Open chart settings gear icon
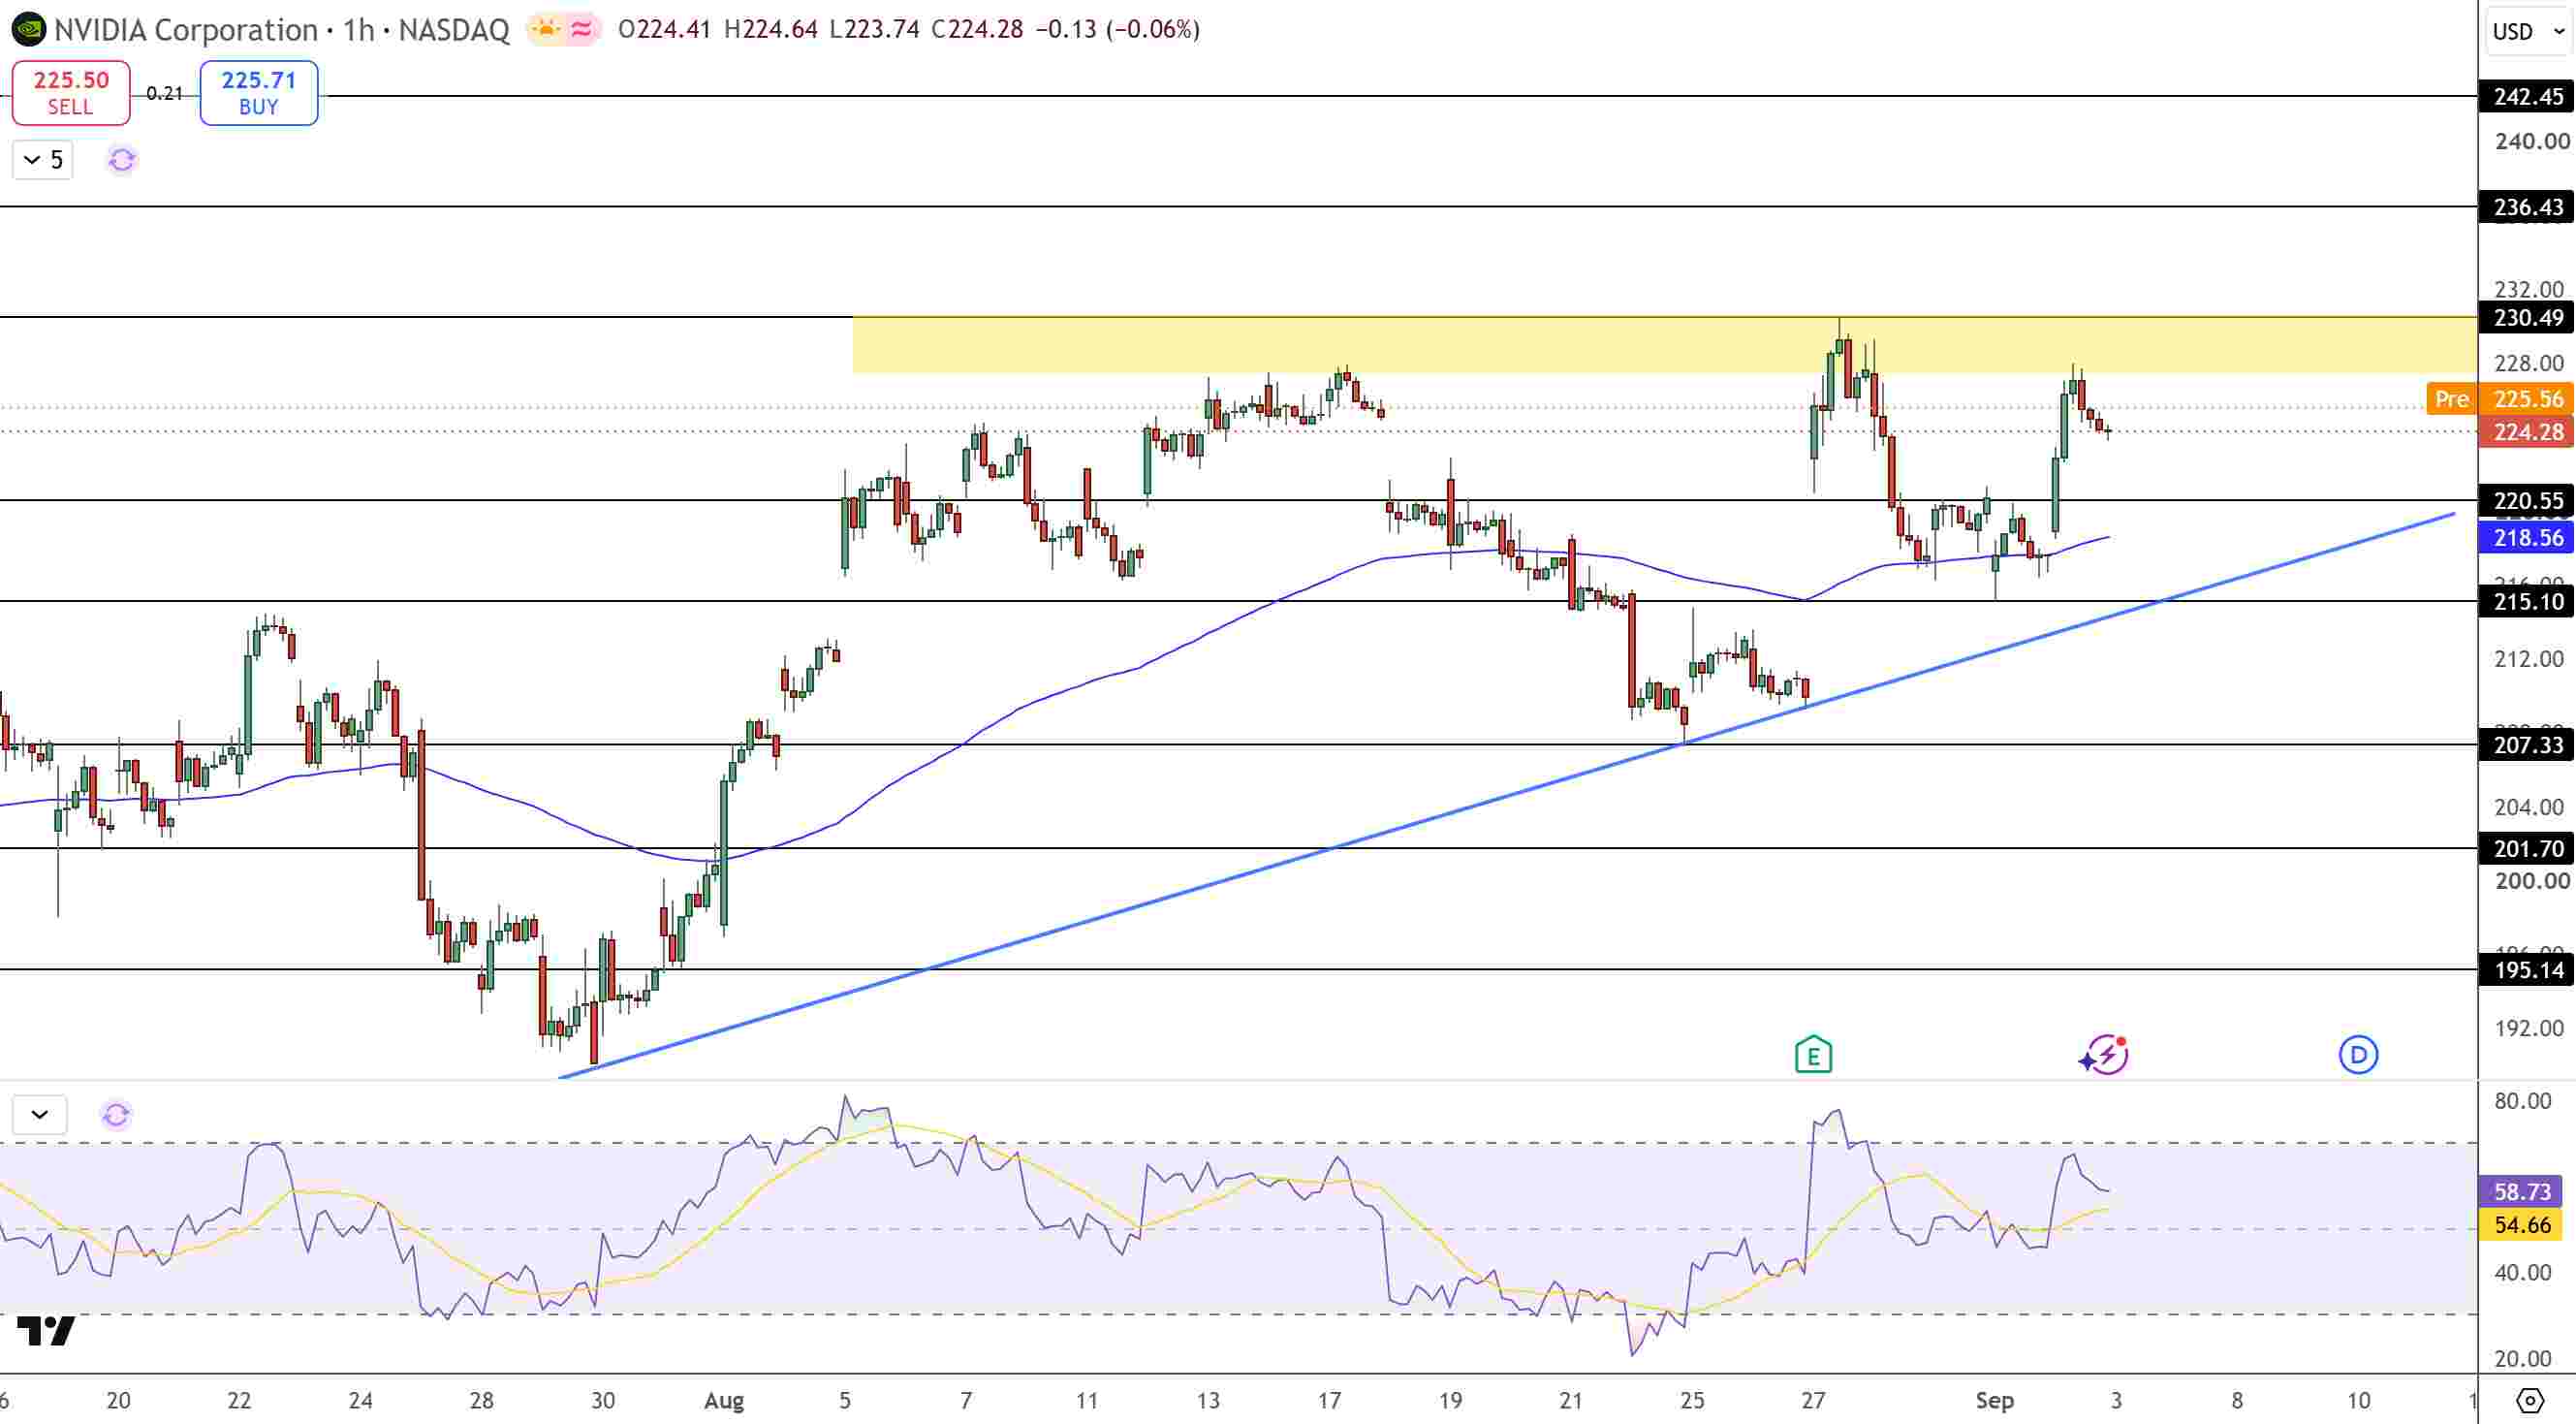This screenshot has width=2576, height=1424. (x=2529, y=1400)
